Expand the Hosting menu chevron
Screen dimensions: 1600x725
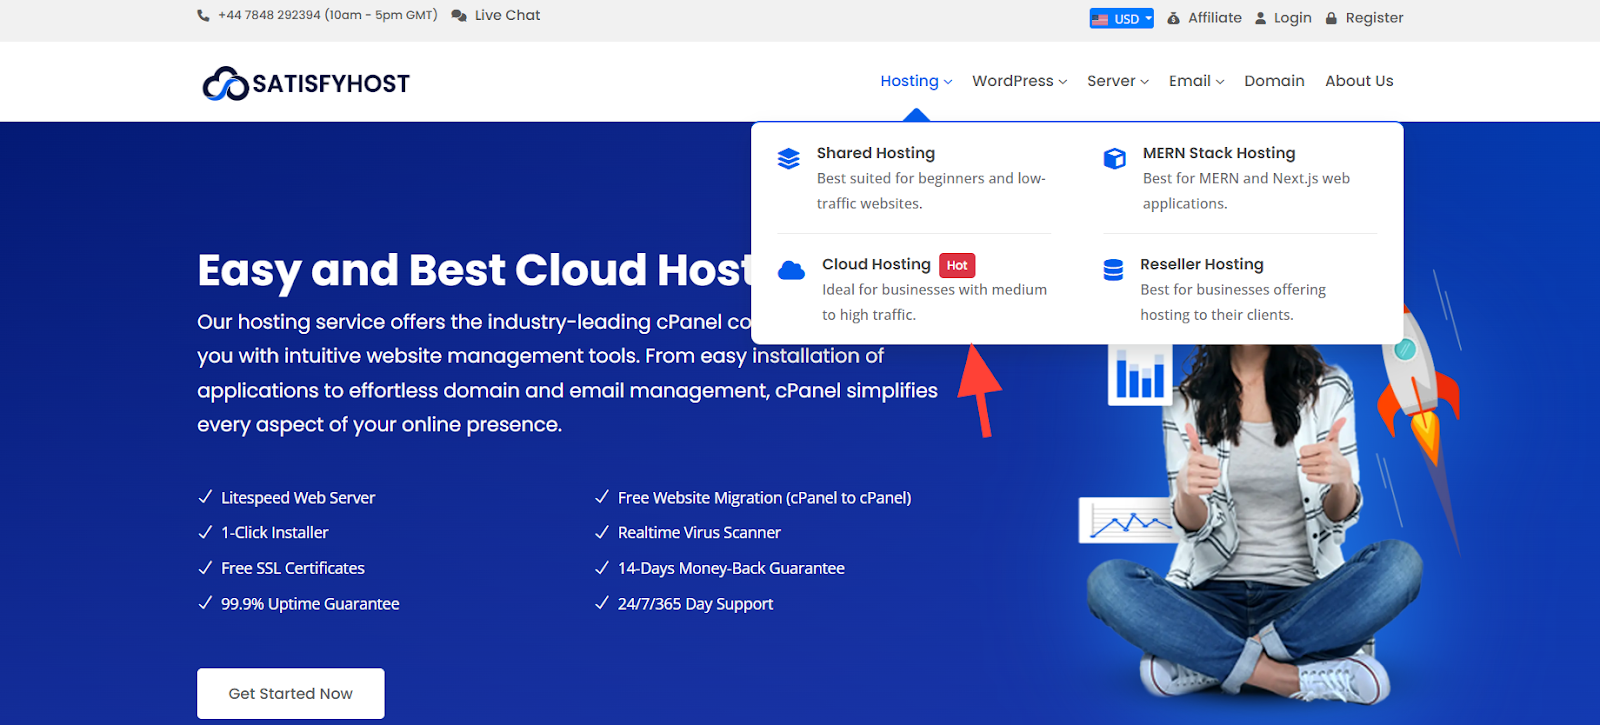click(948, 82)
